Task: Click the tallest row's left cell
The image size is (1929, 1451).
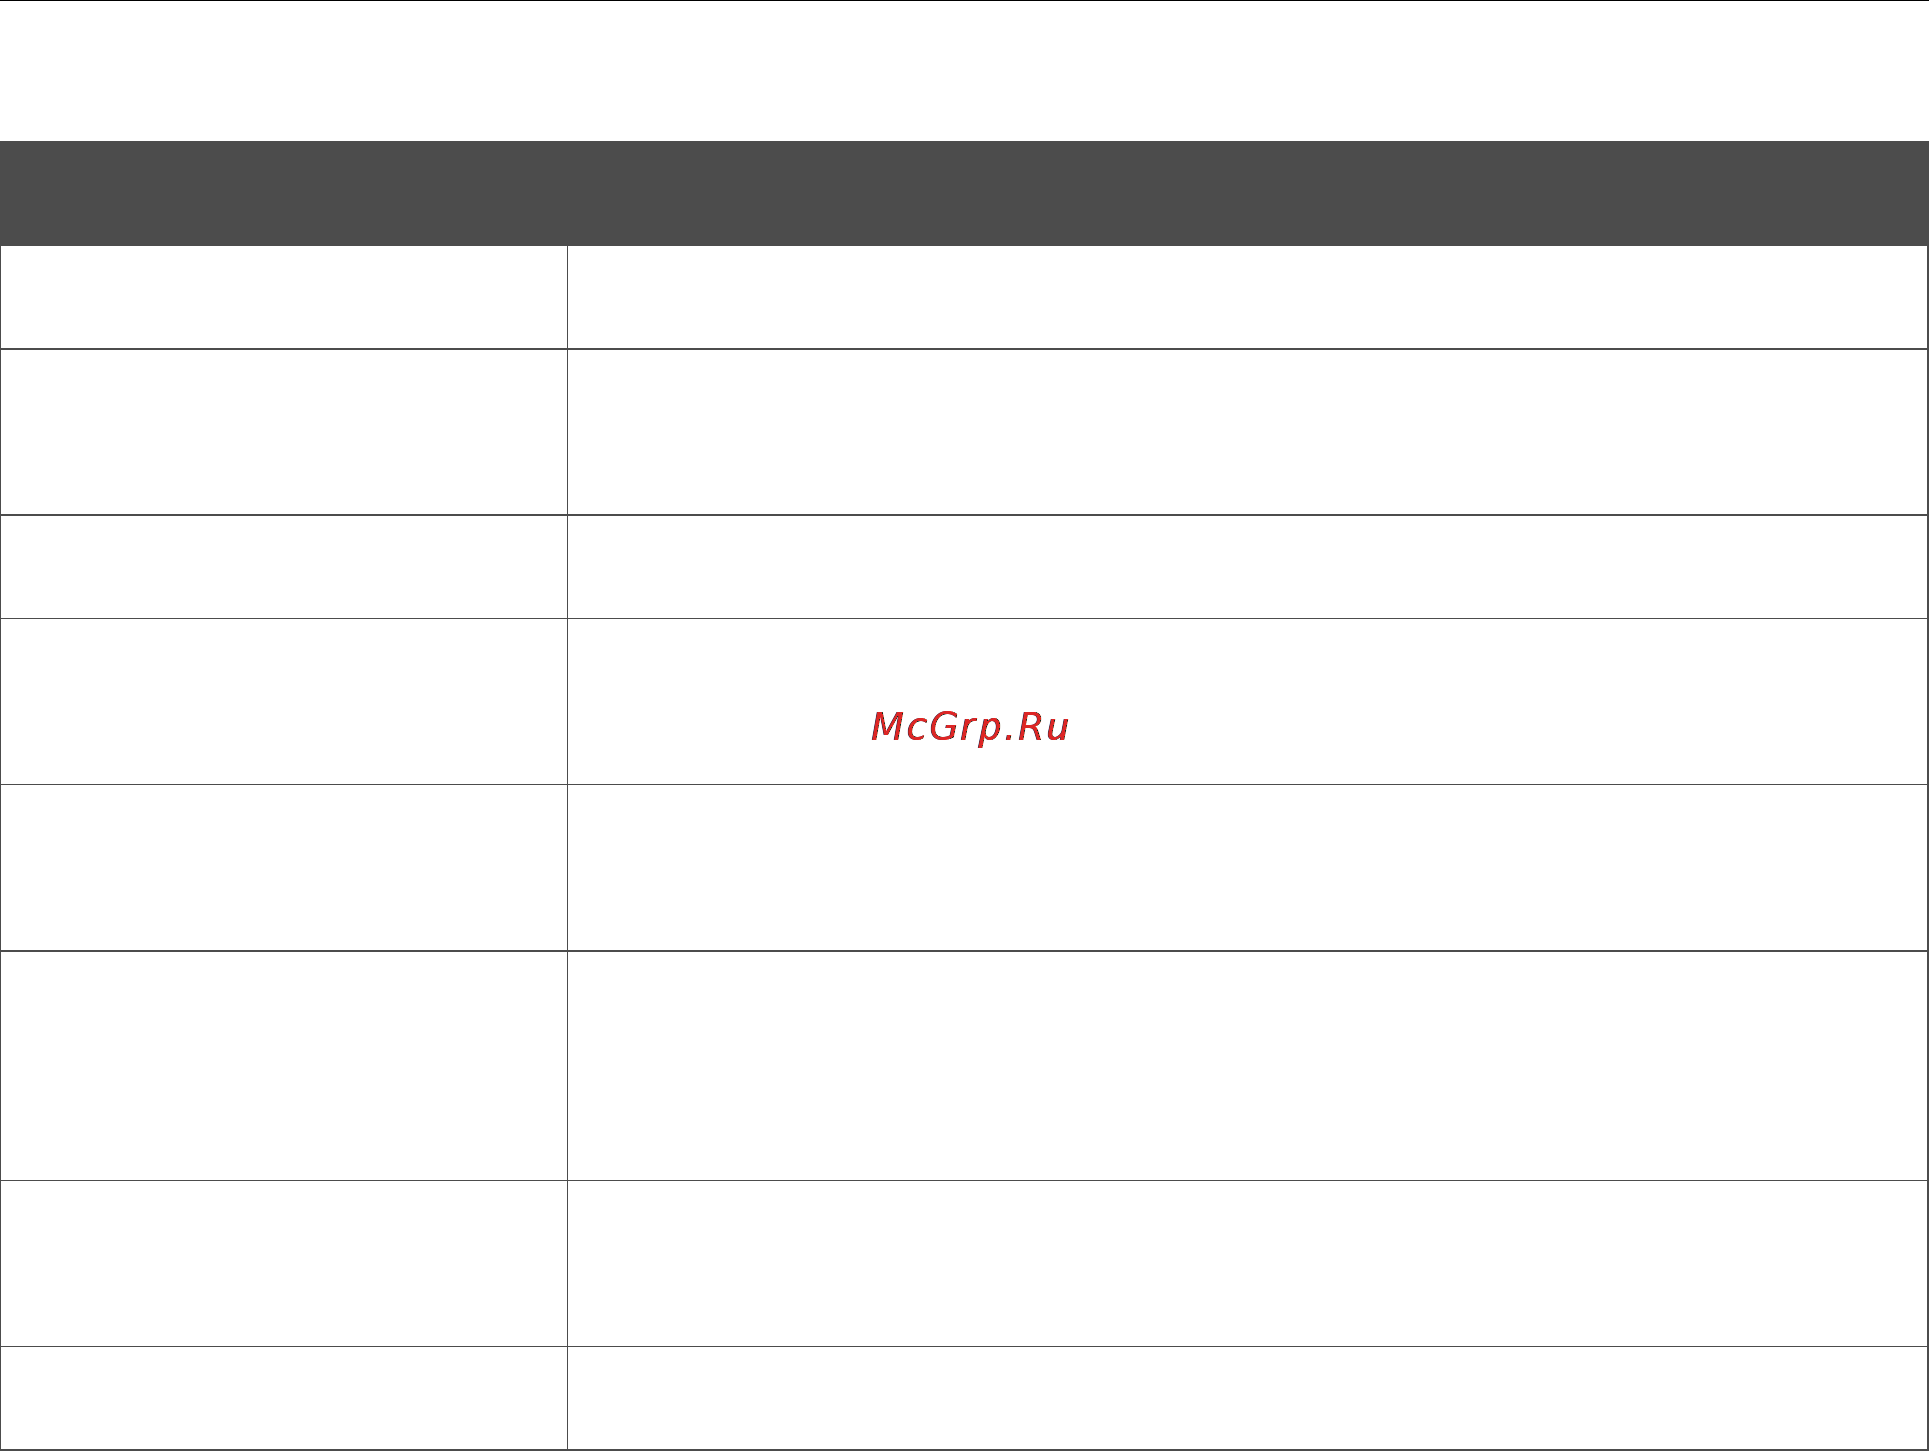Action: coord(283,1066)
